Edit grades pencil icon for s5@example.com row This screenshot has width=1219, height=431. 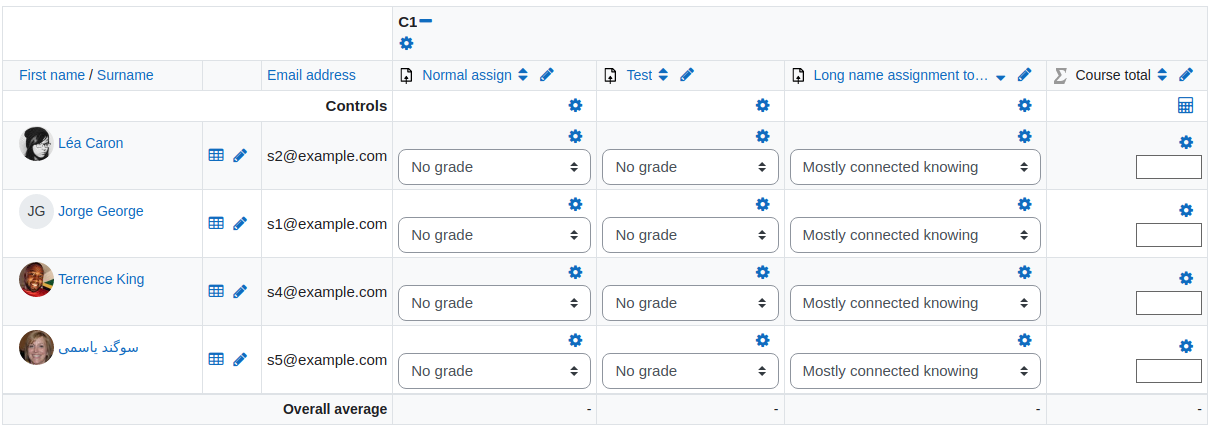click(240, 359)
